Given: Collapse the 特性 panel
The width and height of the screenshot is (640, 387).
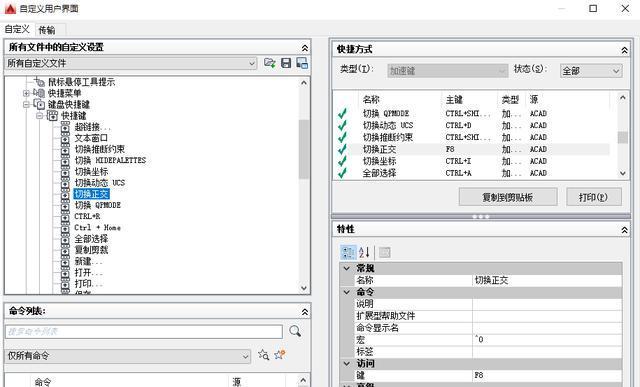Looking at the screenshot, I should (624, 230).
